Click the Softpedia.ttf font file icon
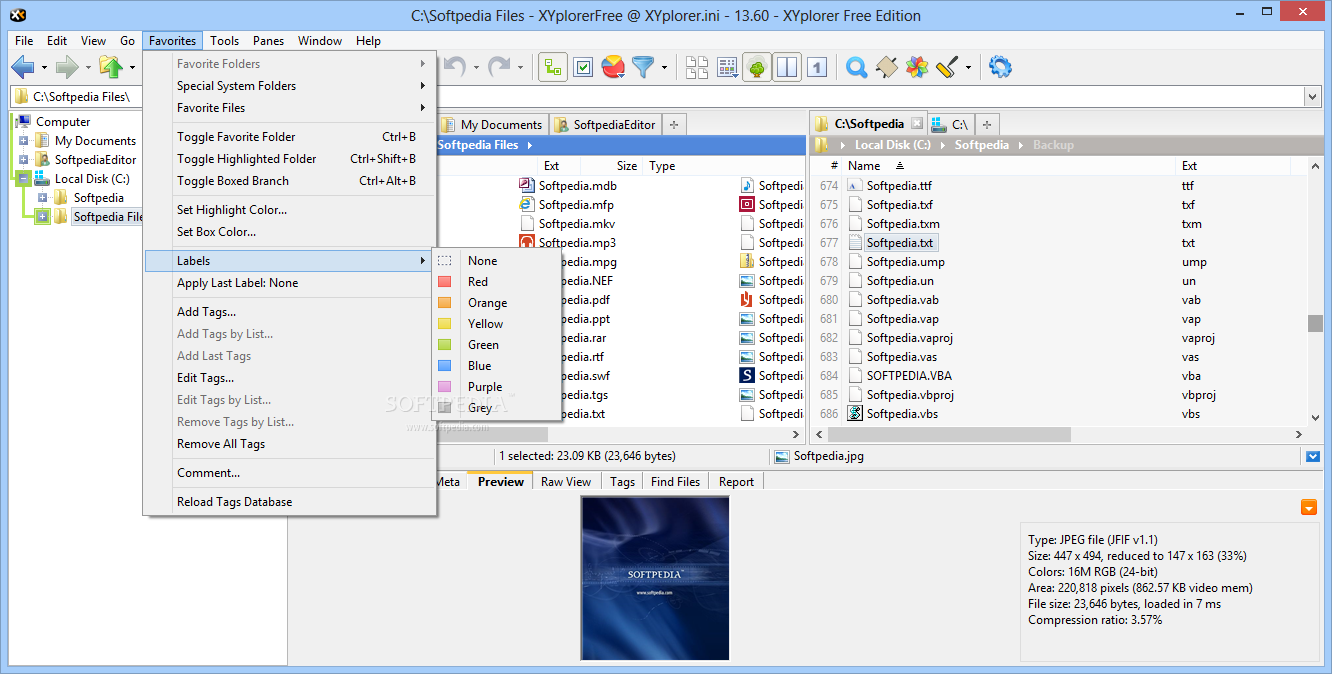The width and height of the screenshot is (1332, 674). [854, 186]
